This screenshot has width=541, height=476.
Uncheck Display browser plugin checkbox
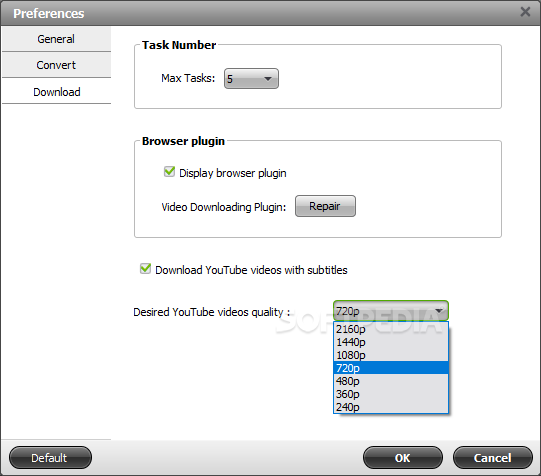169,171
